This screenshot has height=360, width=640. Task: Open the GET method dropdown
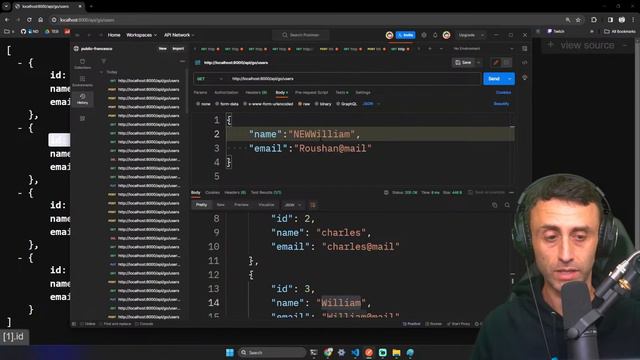[209, 79]
